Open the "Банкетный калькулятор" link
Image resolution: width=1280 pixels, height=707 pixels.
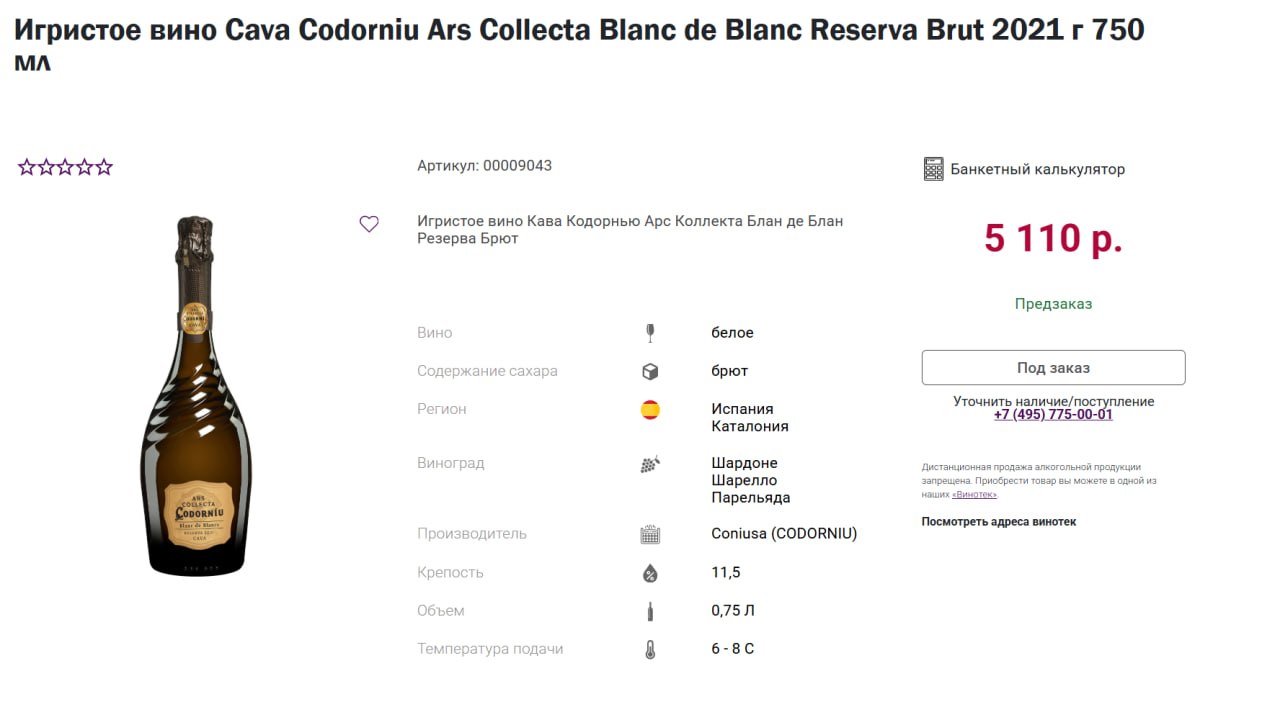[1037, 169]
